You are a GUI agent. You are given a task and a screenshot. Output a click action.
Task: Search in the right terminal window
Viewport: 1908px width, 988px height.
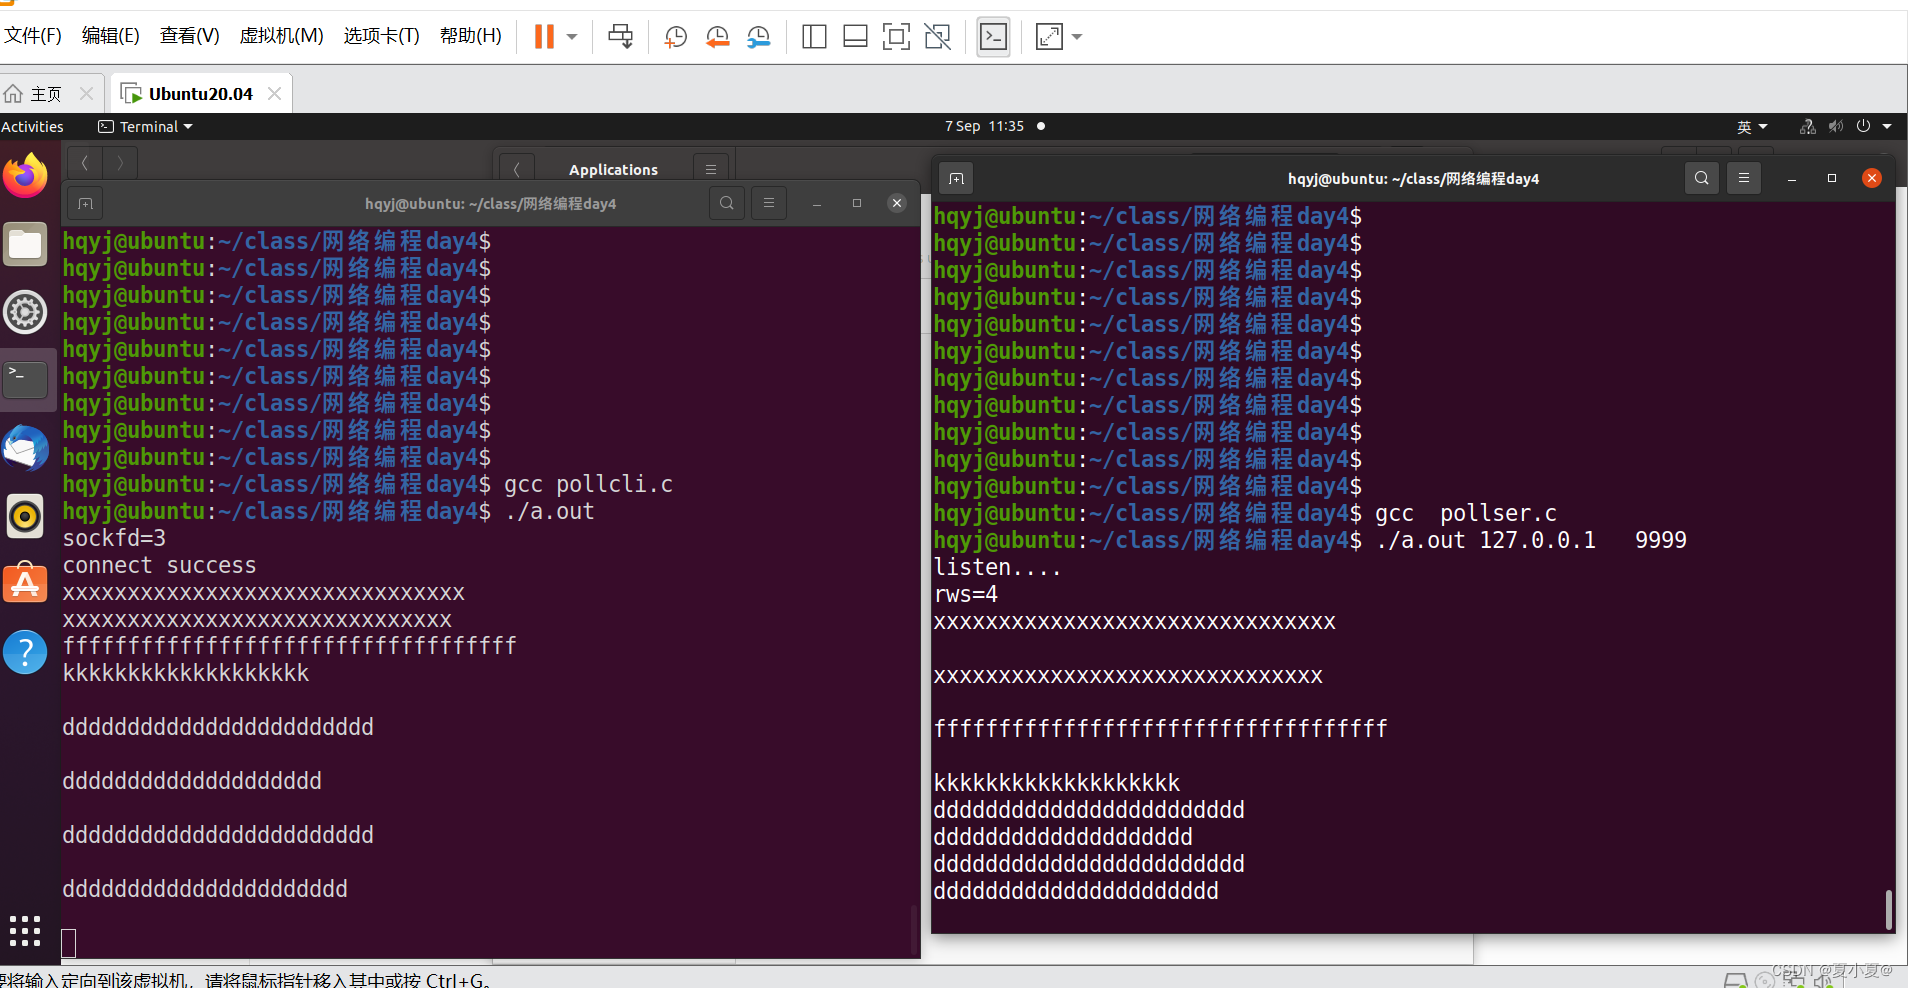1702,178
